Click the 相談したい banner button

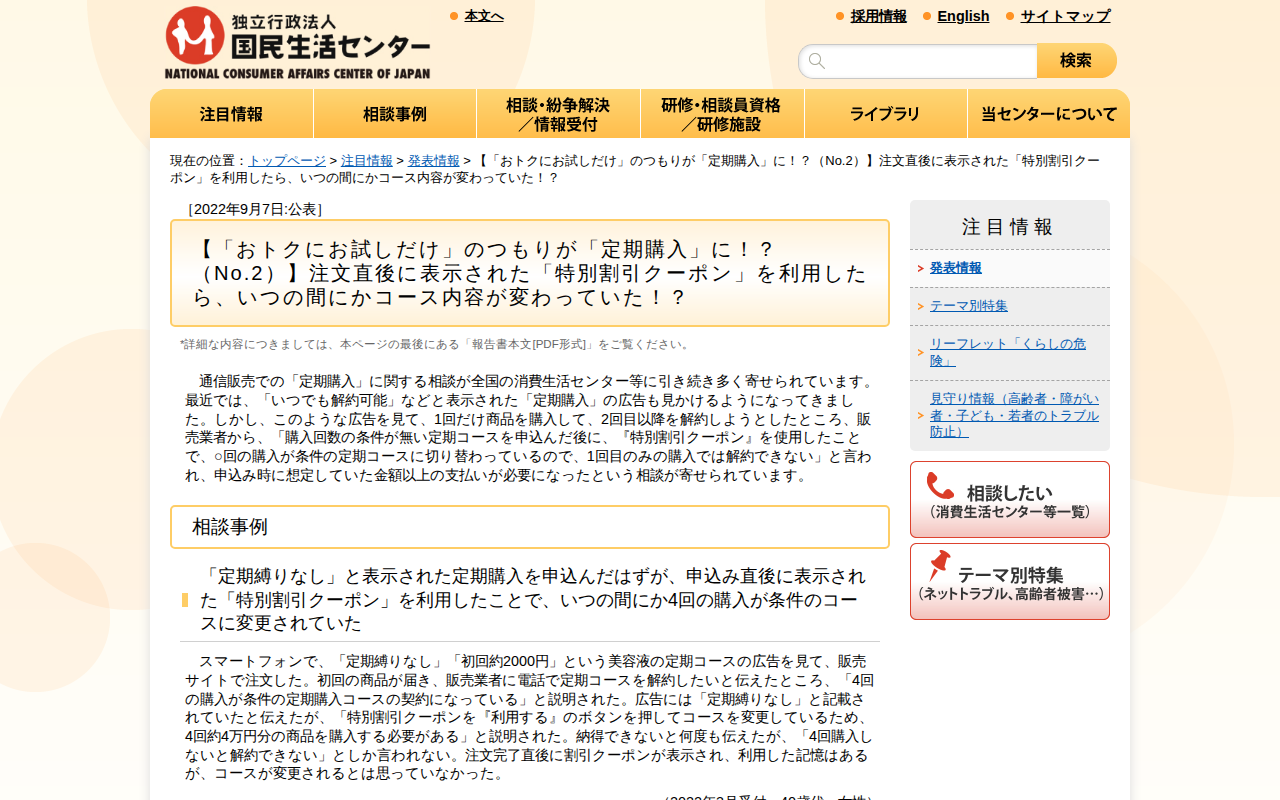click(1010, 499)
